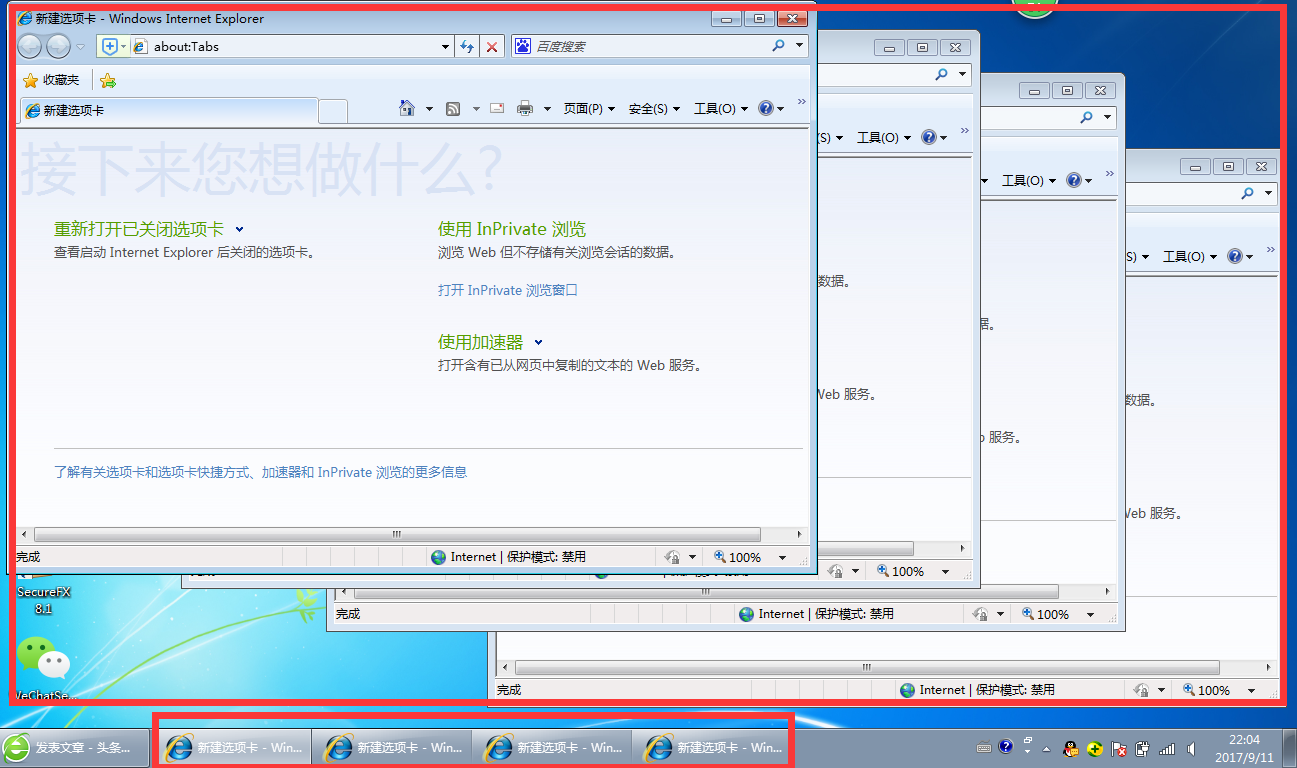Expand the Home button dropdown arrow
1297x768 pixels.
tap(428, 108)
